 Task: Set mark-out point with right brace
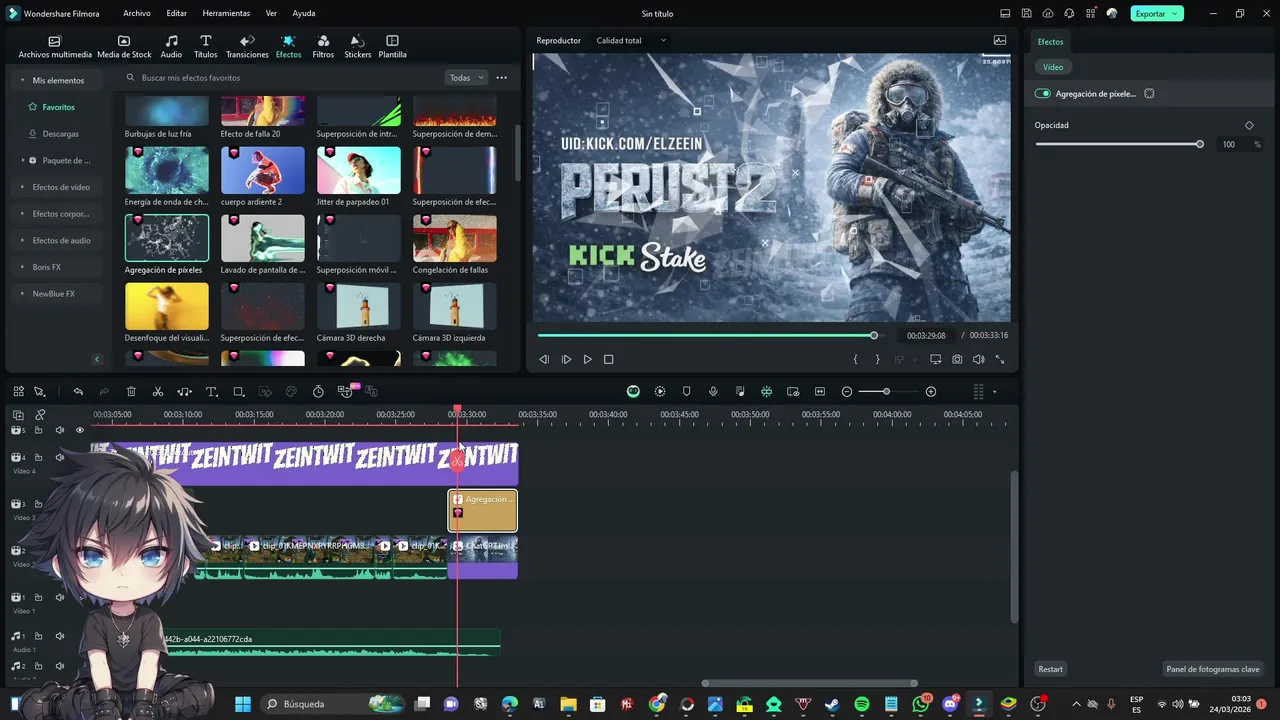tap(878, 359)
